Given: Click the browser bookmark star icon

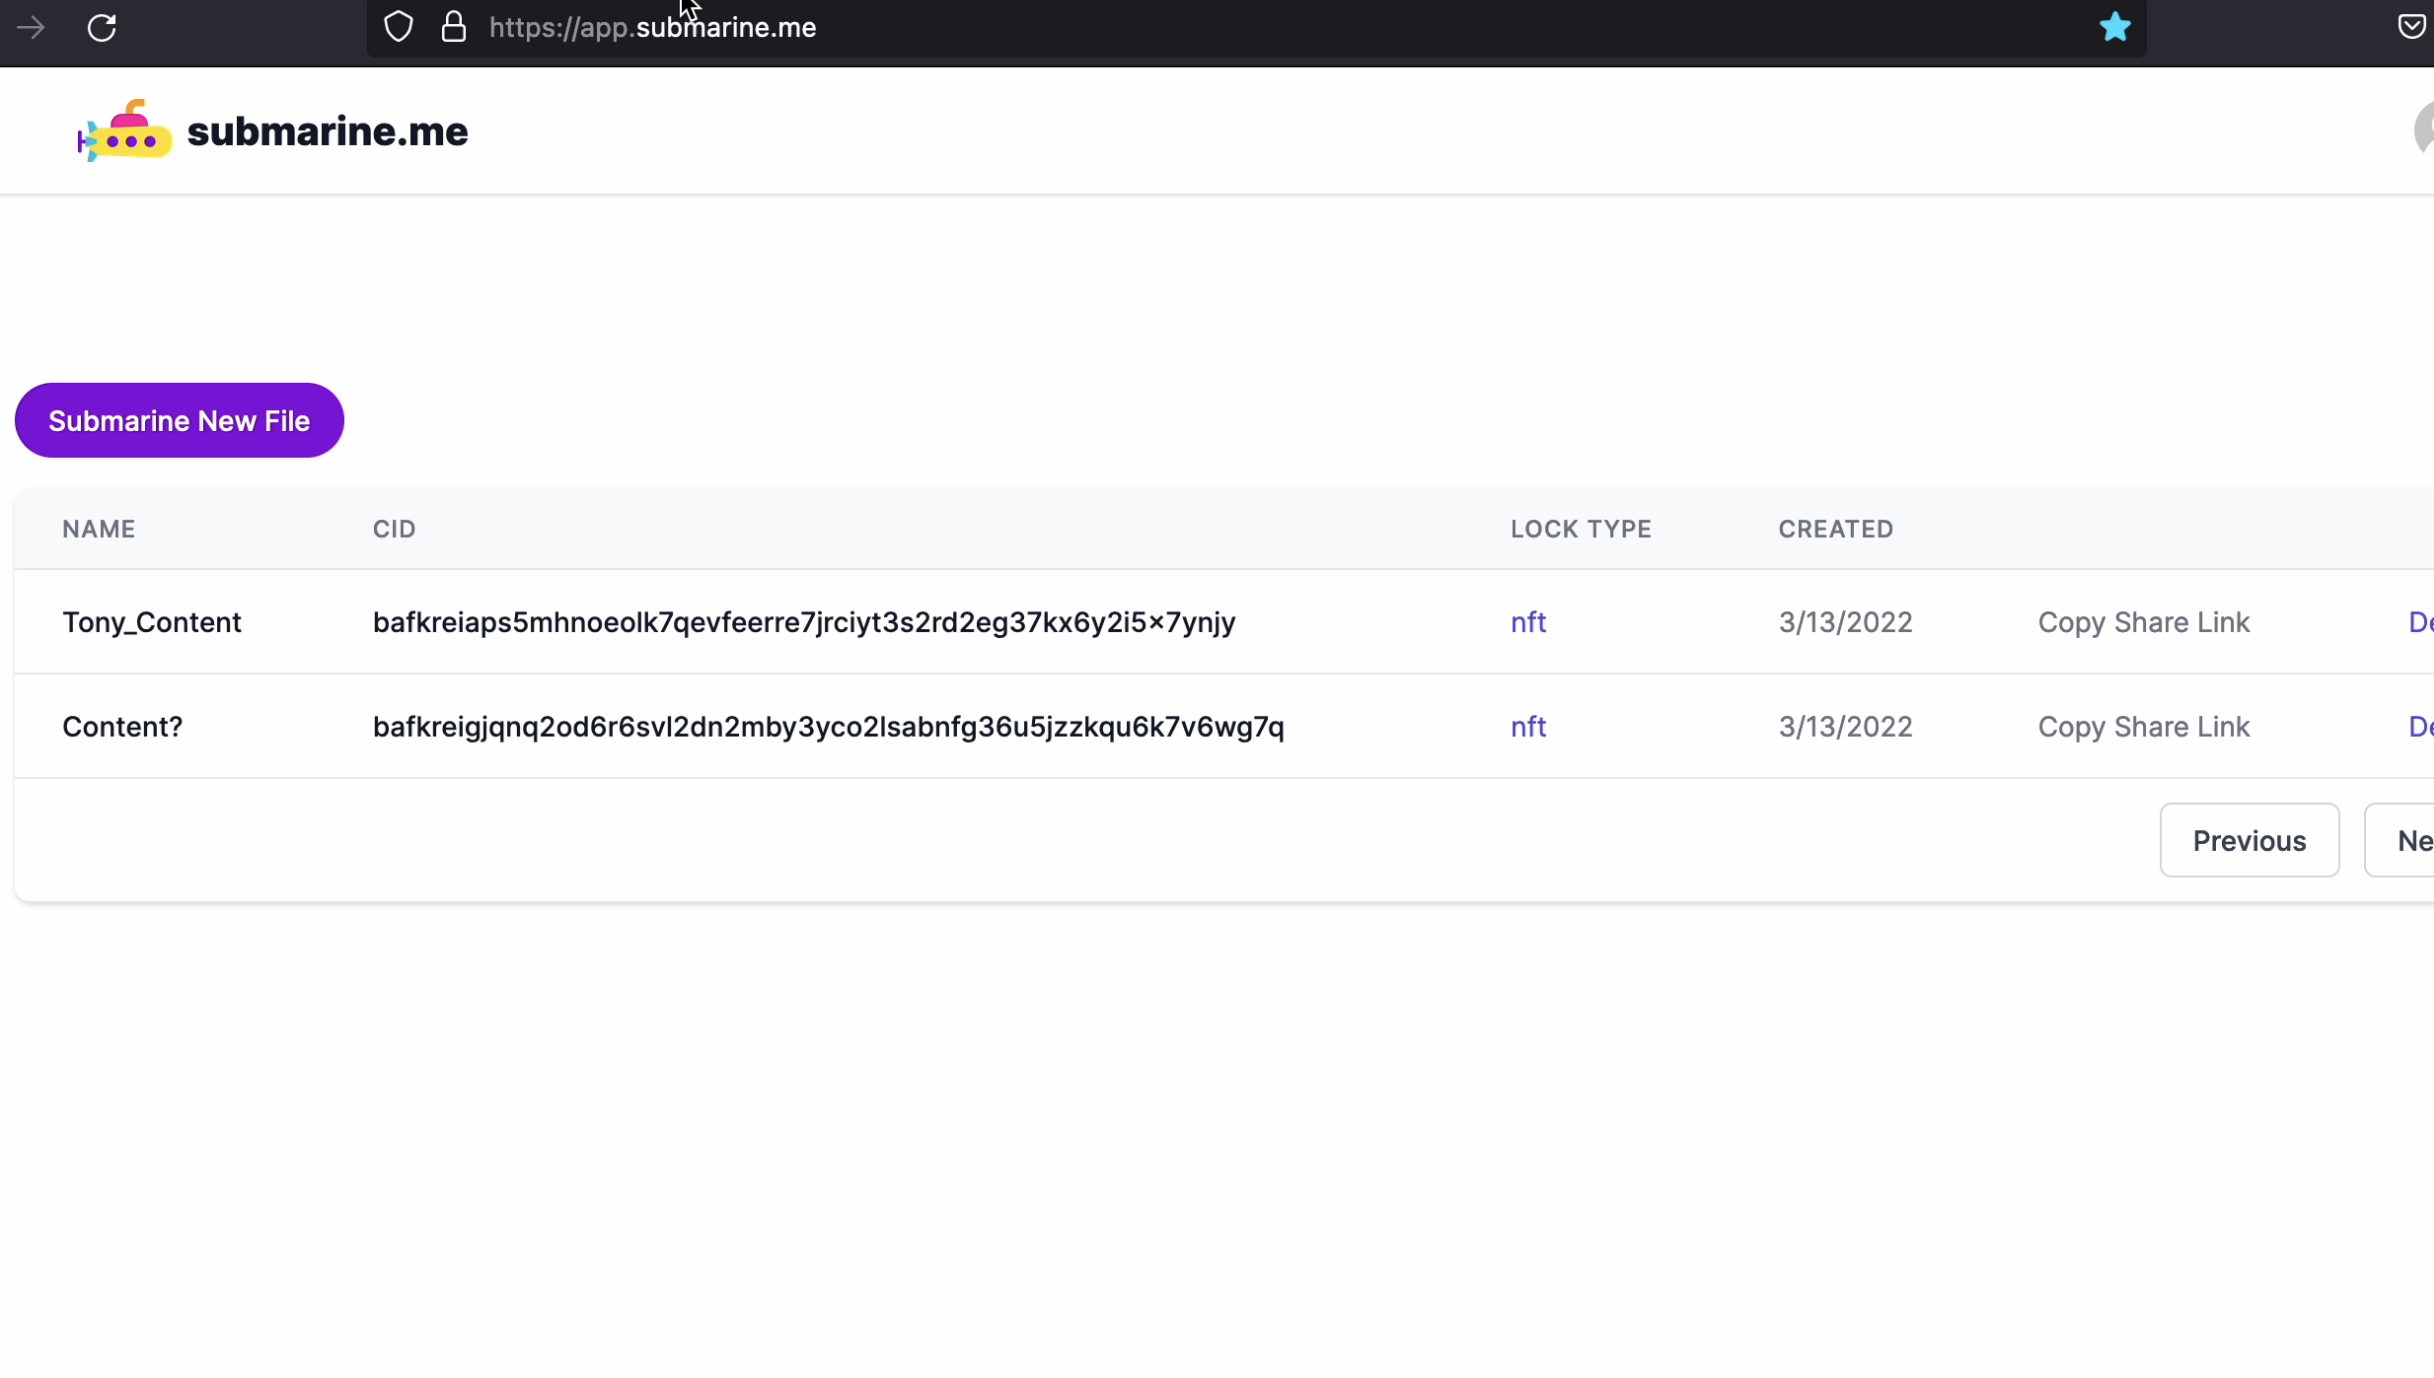Looking at the screenshot, I should pos(2113,27).
